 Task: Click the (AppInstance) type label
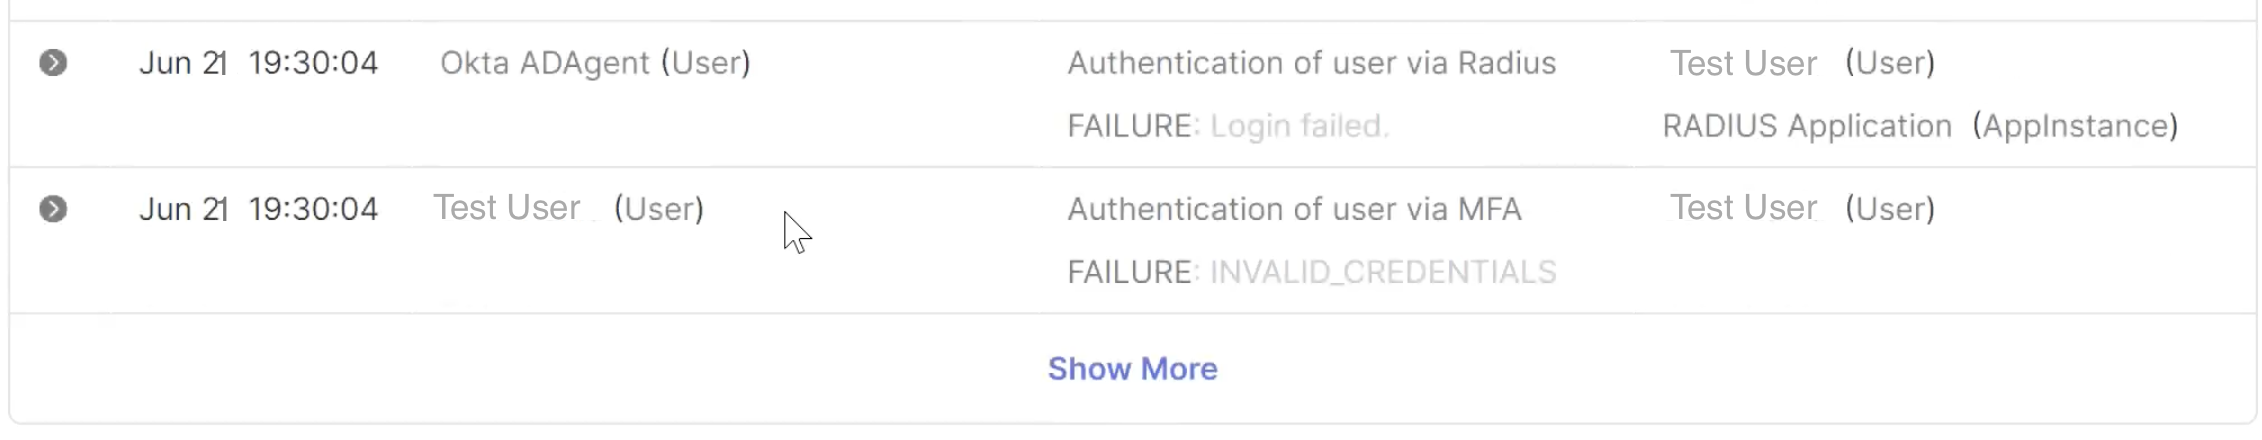coord(2075,126)
